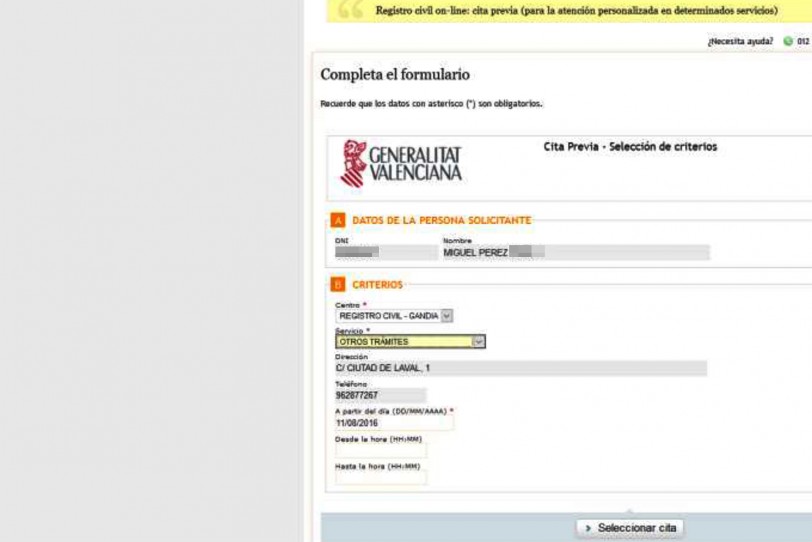Click the 'Recuerde que los datos con asterisco' note
The height and width of the screenshot is (542, 812).
point(431,104)
